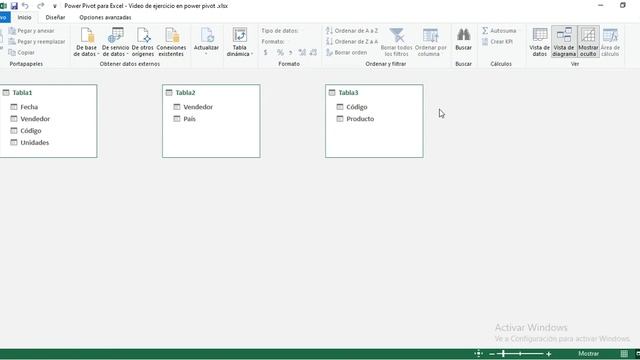The image size is (640, 360).
Task: Apply currency format with dollar icon
Action: [x=266, y=52]
